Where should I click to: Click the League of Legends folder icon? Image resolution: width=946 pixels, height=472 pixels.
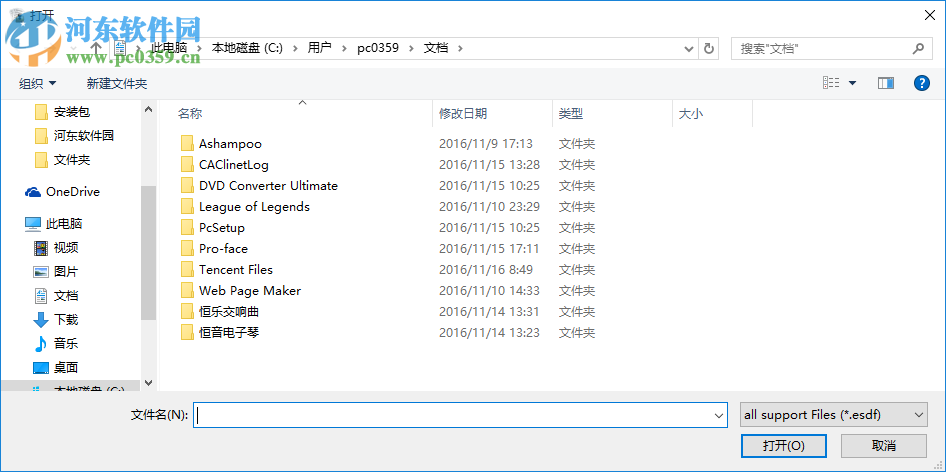[187, 206]
